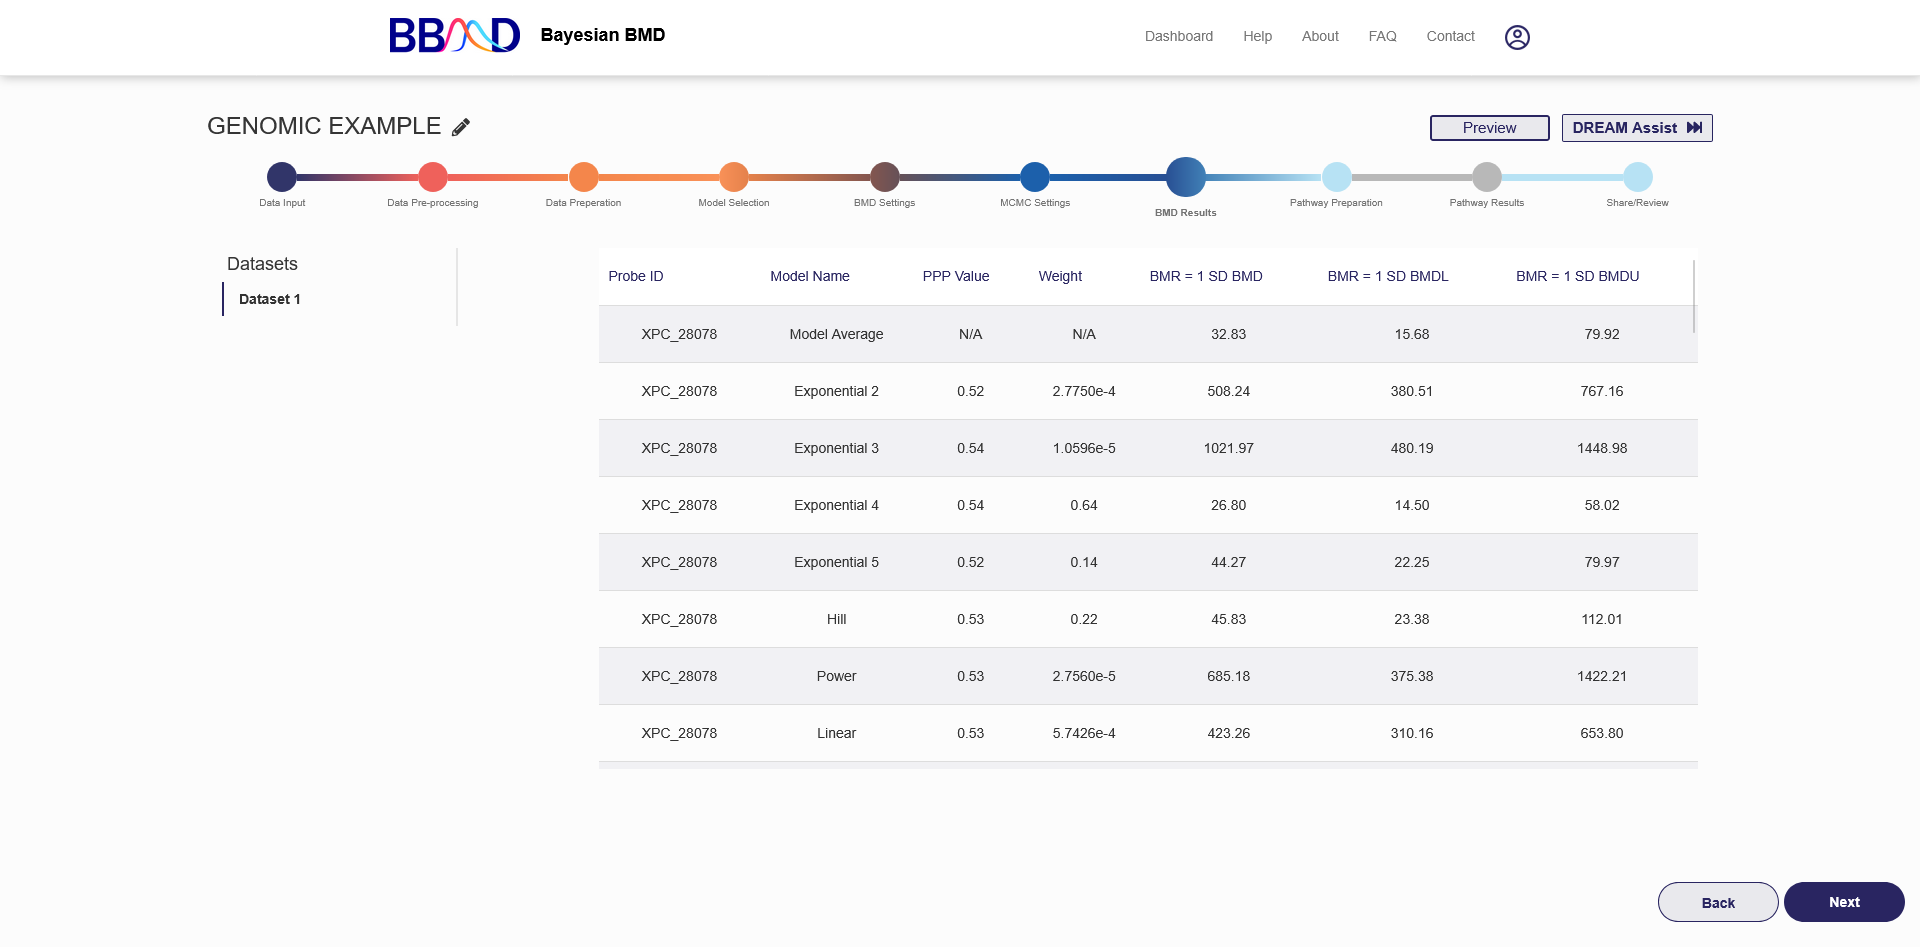Click the Next button
The width and height of the screenshot is (1920, 947).
[1843, 902]
